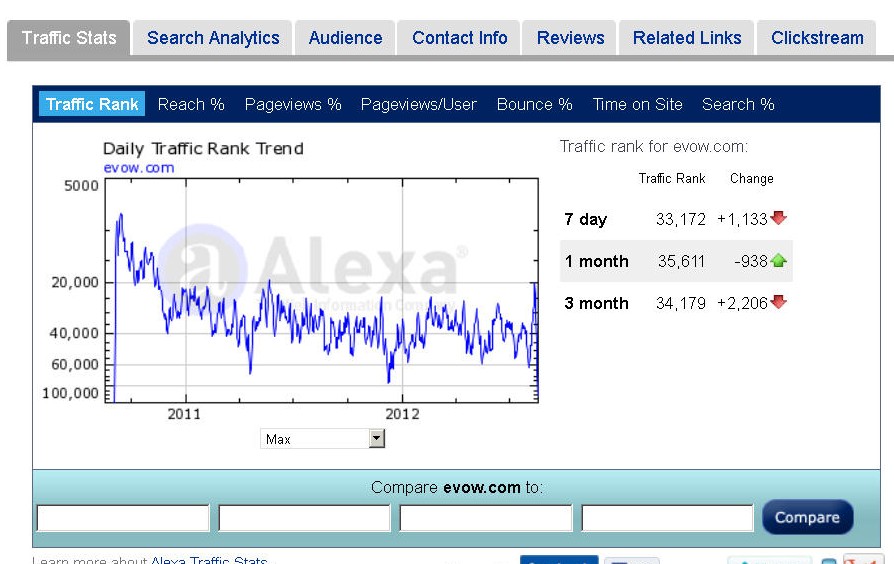
Task: Click the 2011 axis label
Action: pyautogui.click(x=184, y=414)
